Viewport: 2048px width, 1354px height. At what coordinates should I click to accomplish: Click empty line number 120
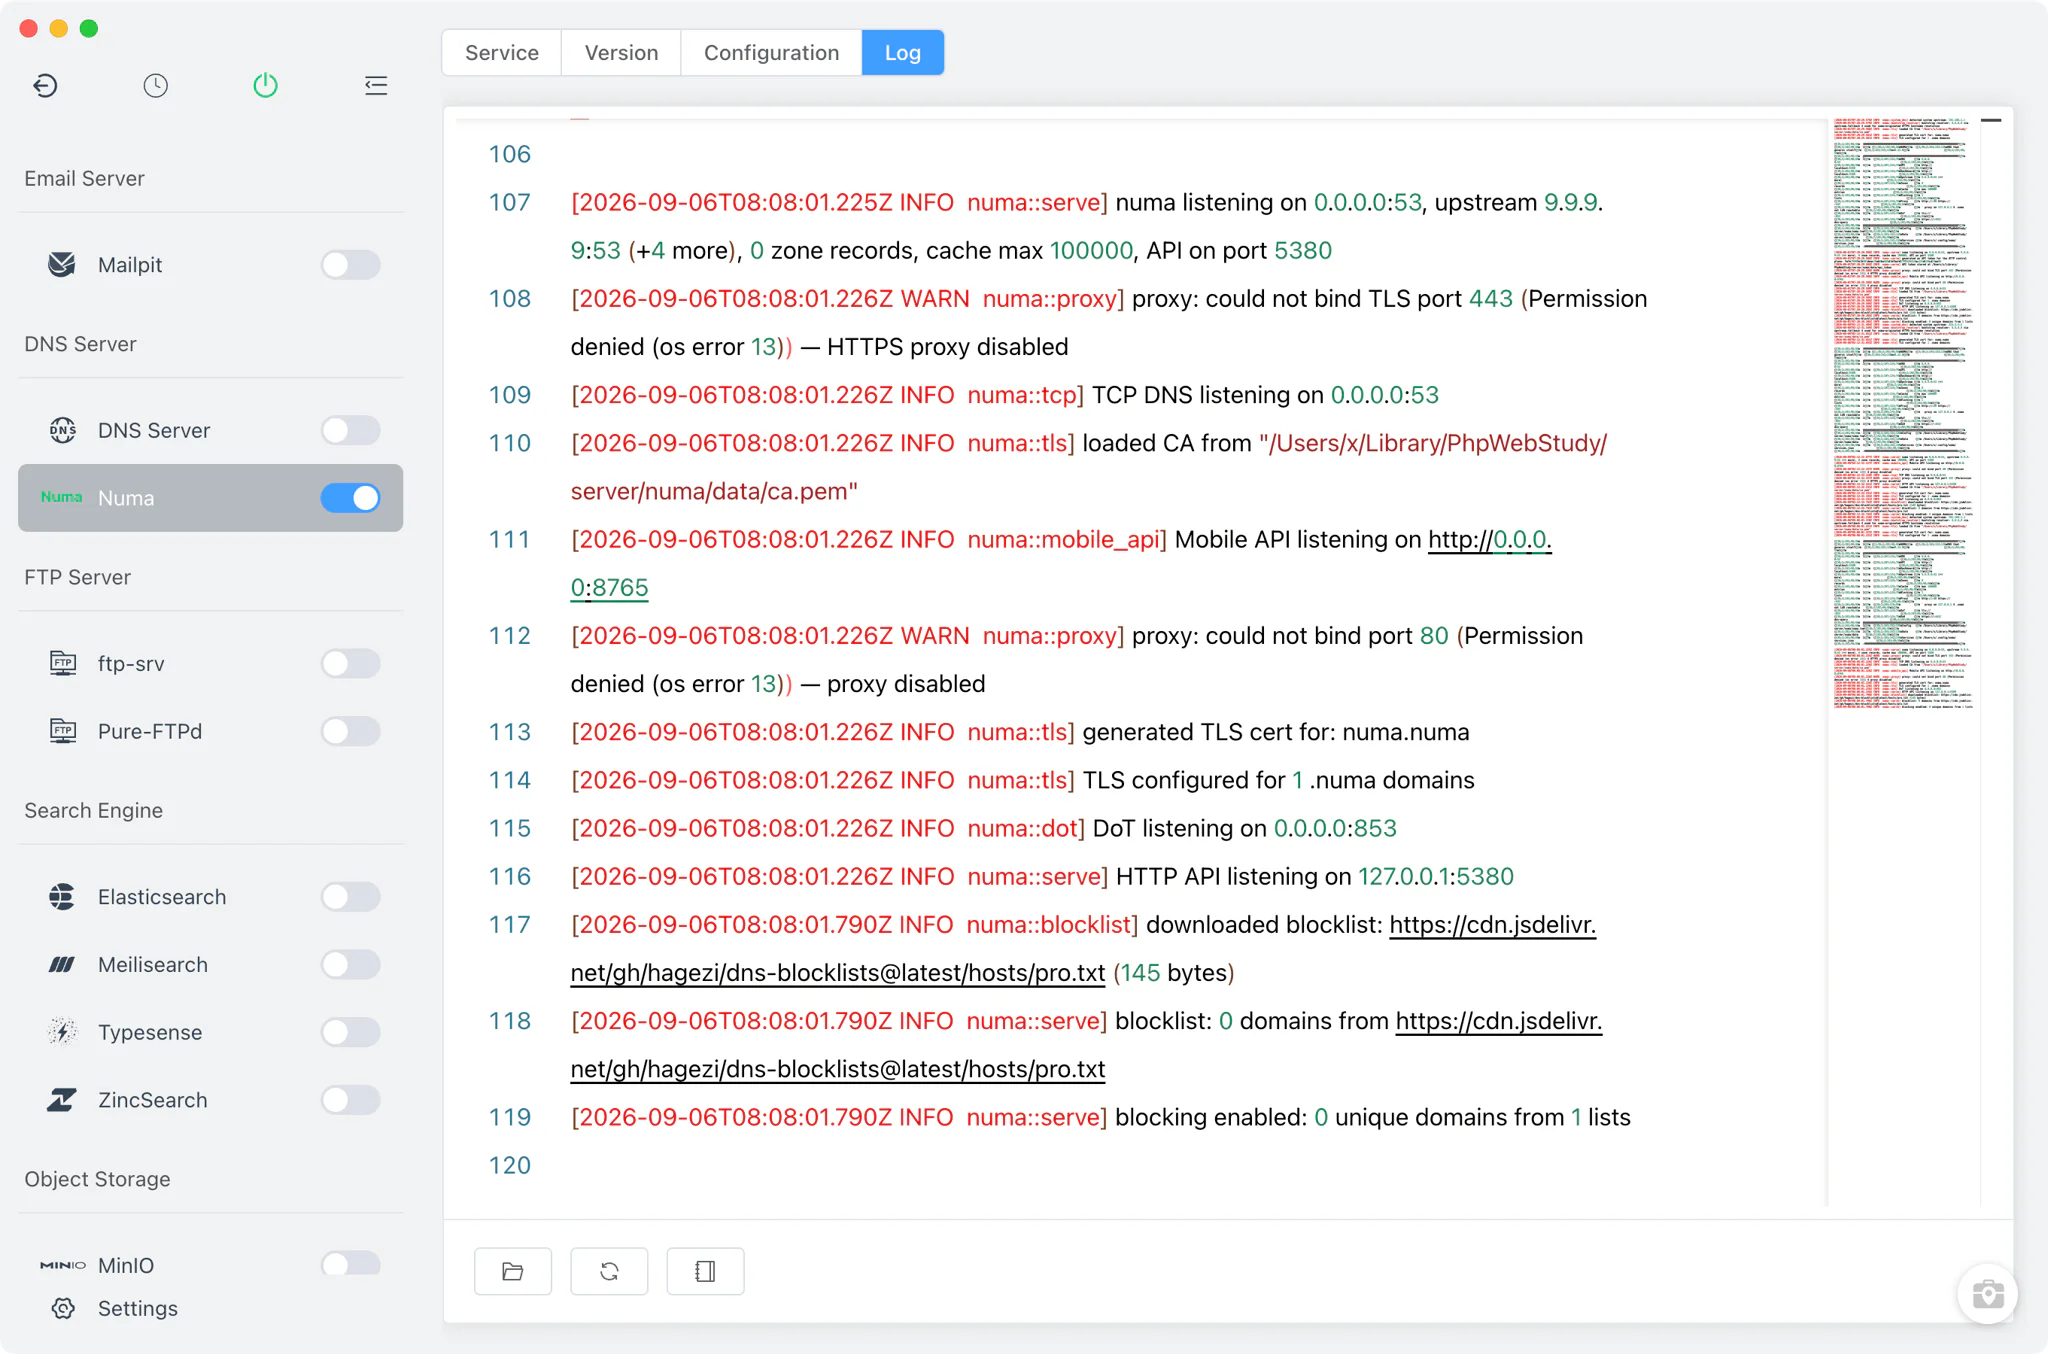[x=509, y=1165]
